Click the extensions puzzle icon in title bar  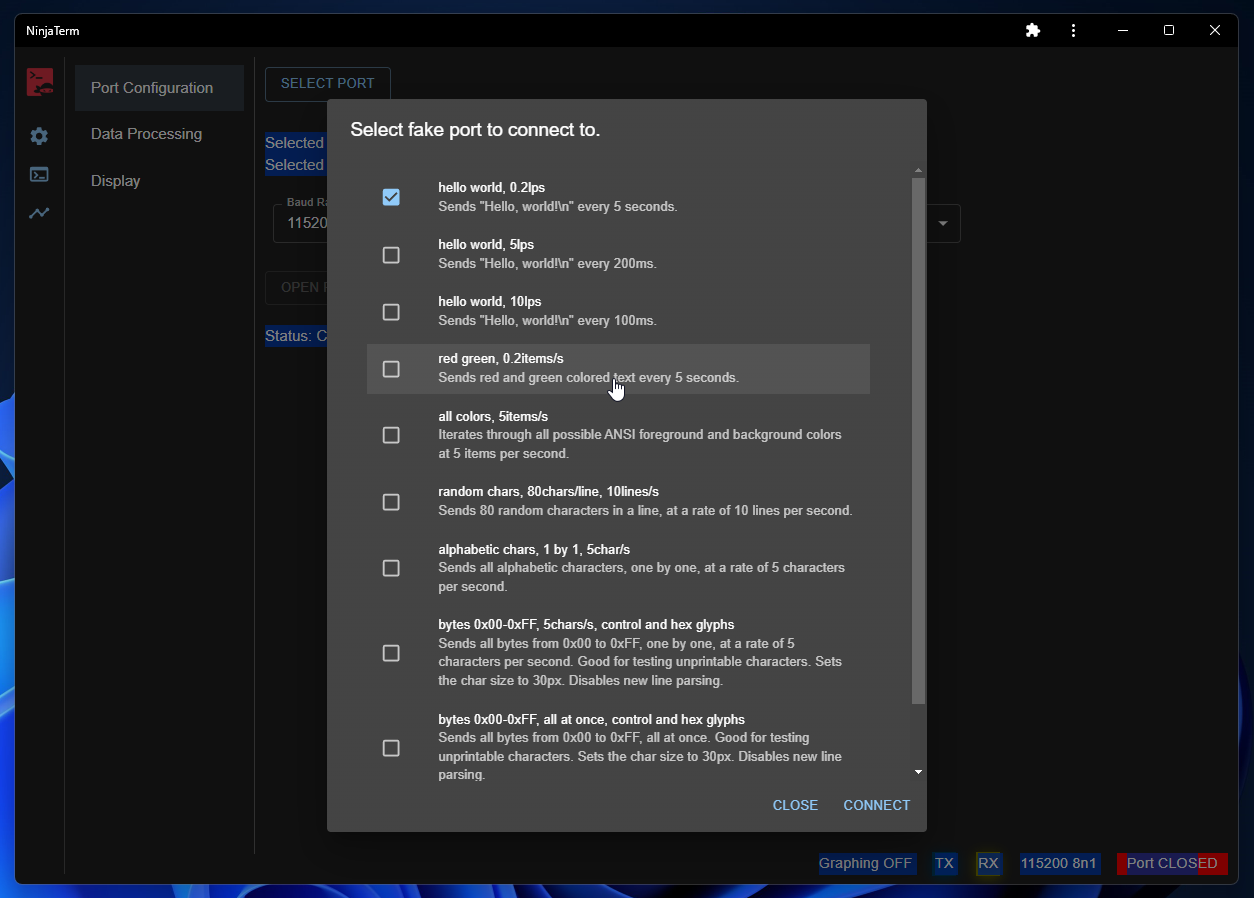1033,31
